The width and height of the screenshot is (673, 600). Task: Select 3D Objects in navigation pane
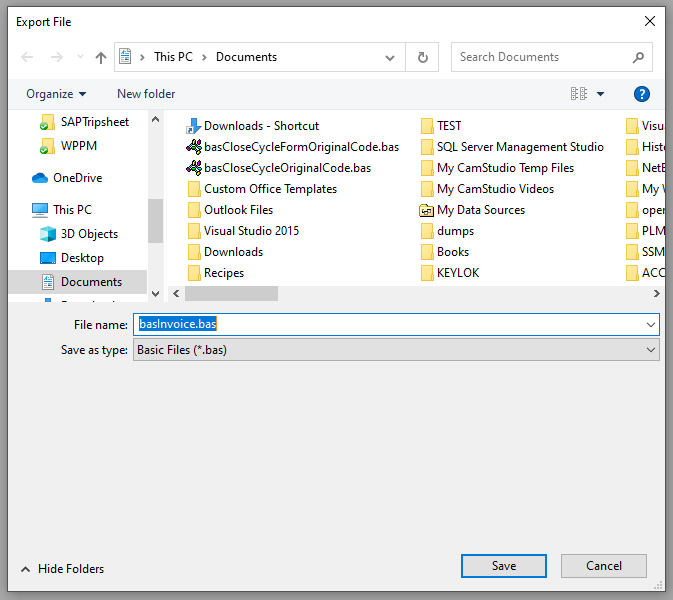pos(88,234)
